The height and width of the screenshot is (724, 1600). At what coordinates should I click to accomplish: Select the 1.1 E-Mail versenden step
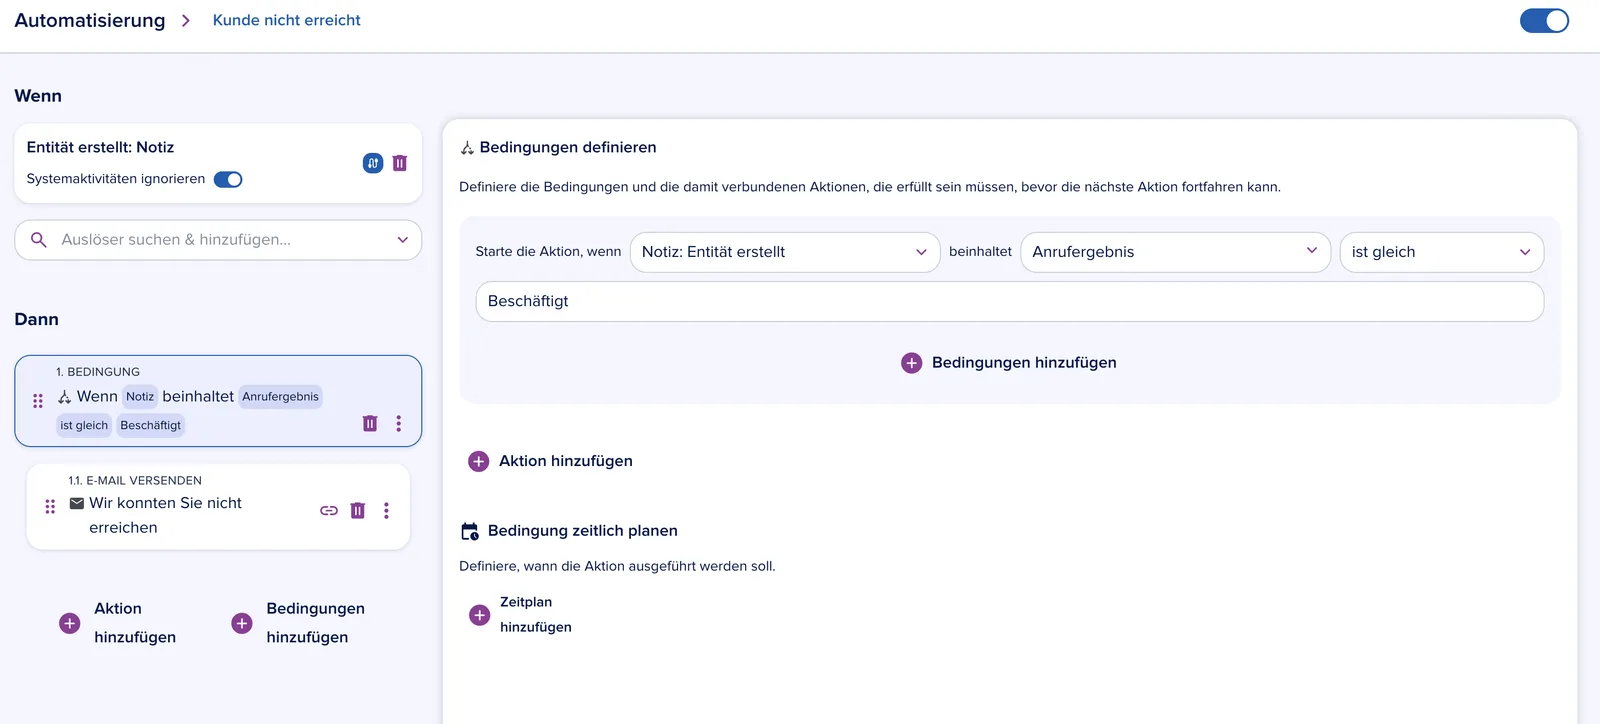coord(218,506)
